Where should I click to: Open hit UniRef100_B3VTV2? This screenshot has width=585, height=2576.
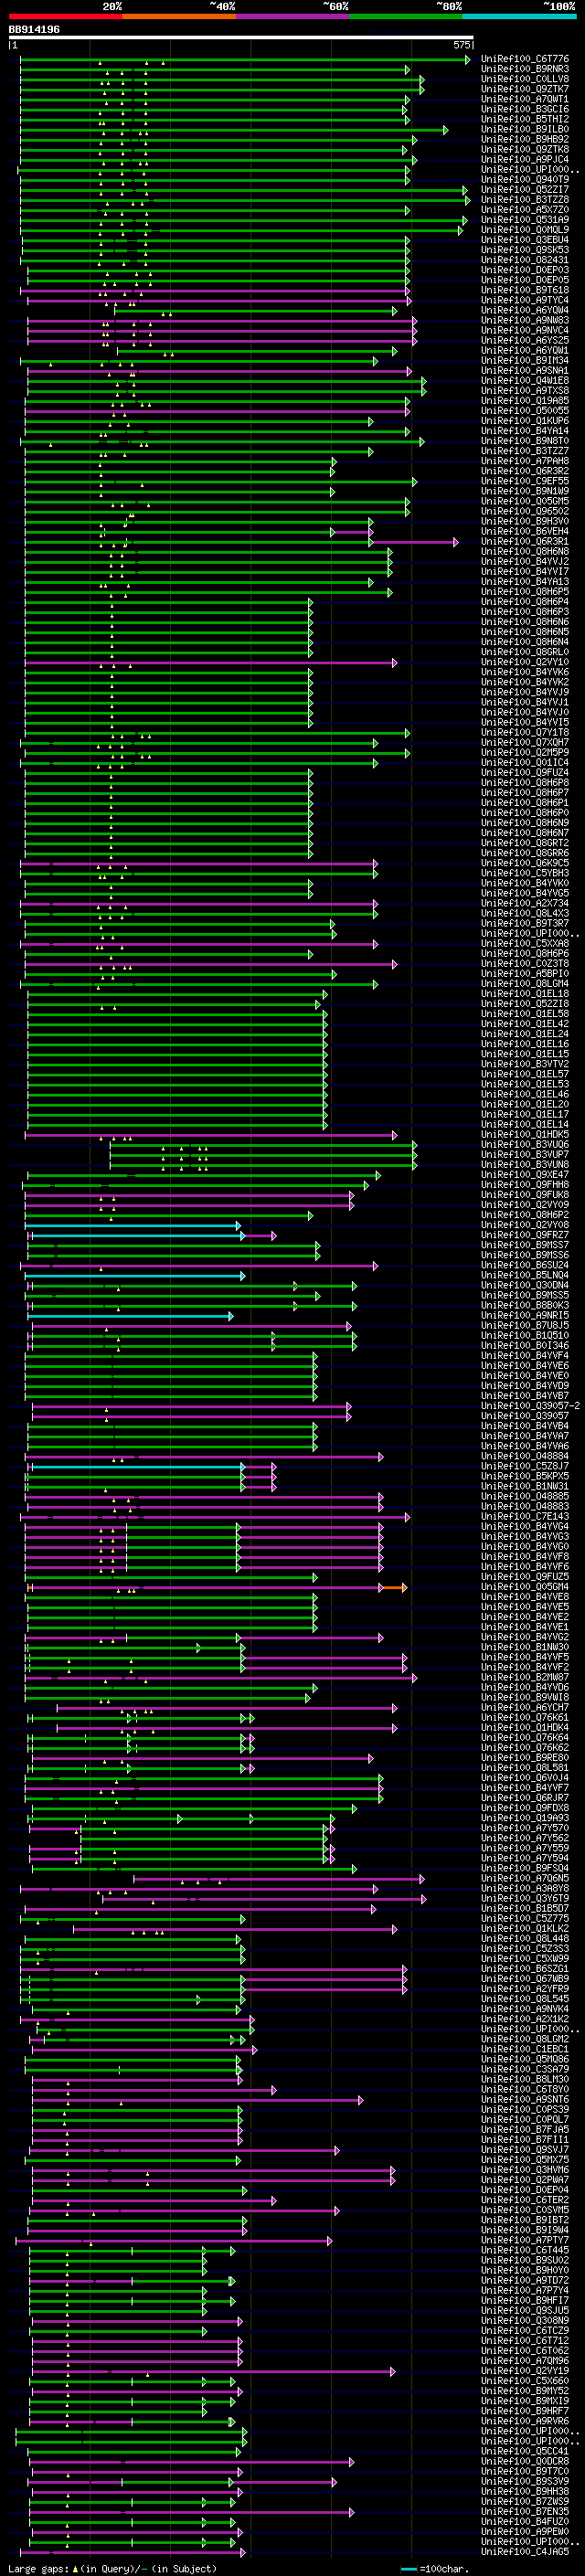pos(525,1064)
